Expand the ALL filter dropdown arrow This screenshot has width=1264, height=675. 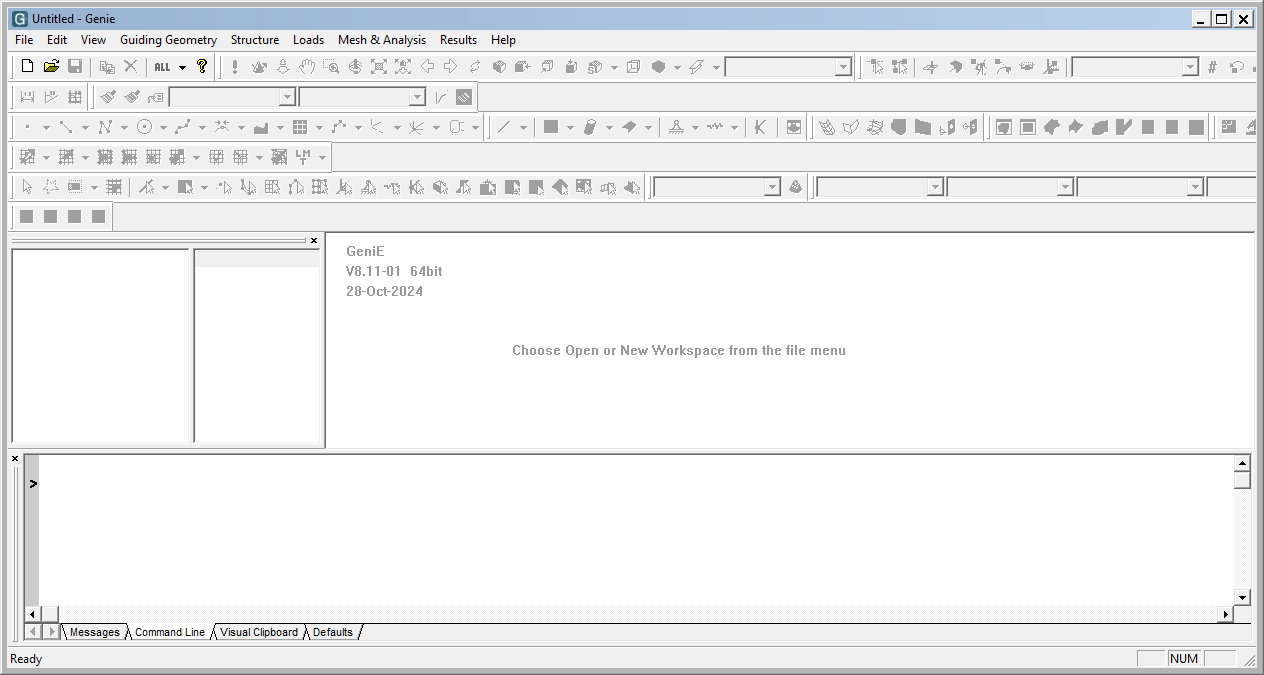[182, 67]
